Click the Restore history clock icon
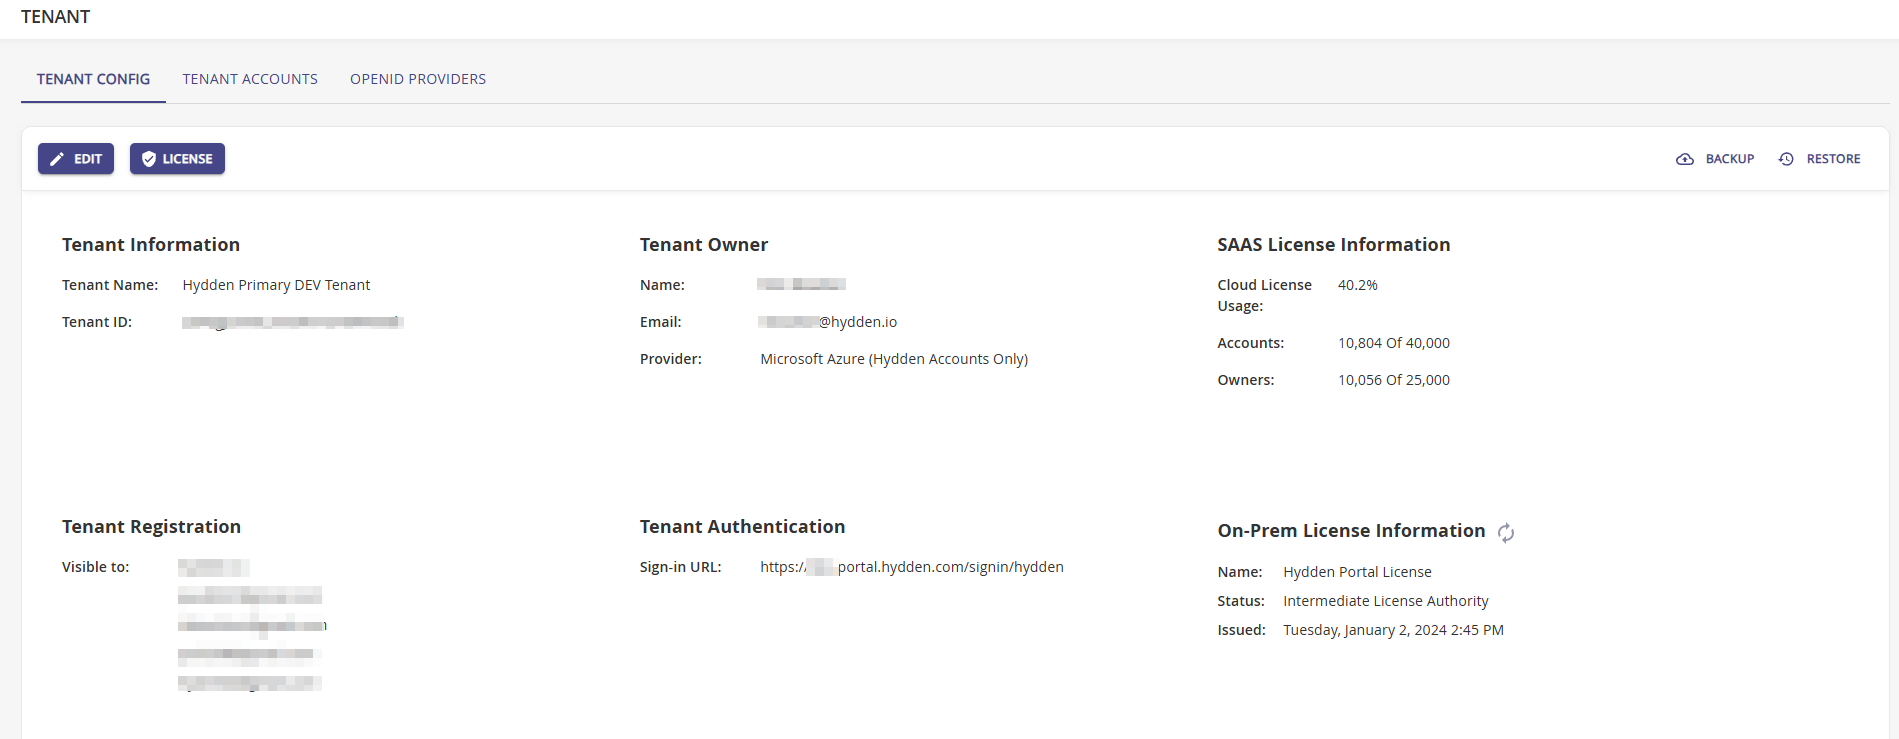The image size is (1899, 739). coord(1786,159)
